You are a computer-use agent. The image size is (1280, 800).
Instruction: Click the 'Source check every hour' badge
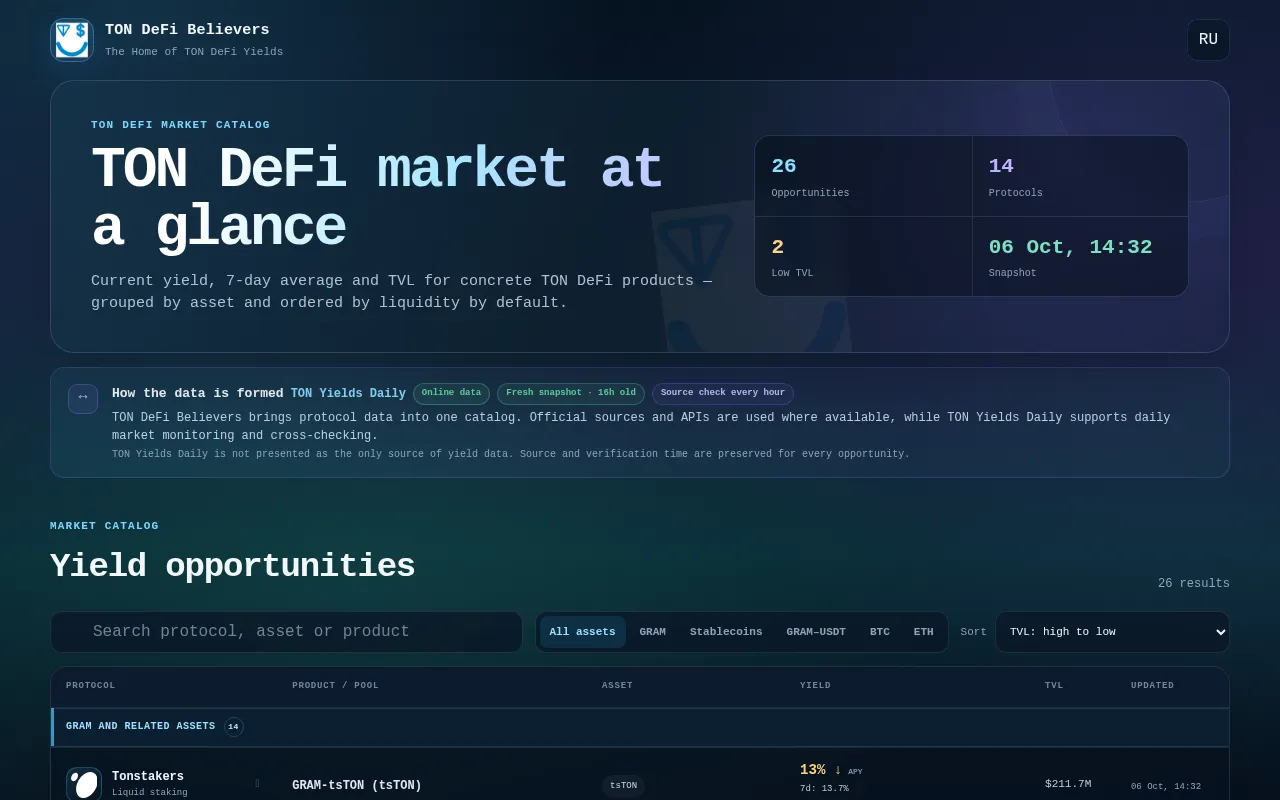723,394
